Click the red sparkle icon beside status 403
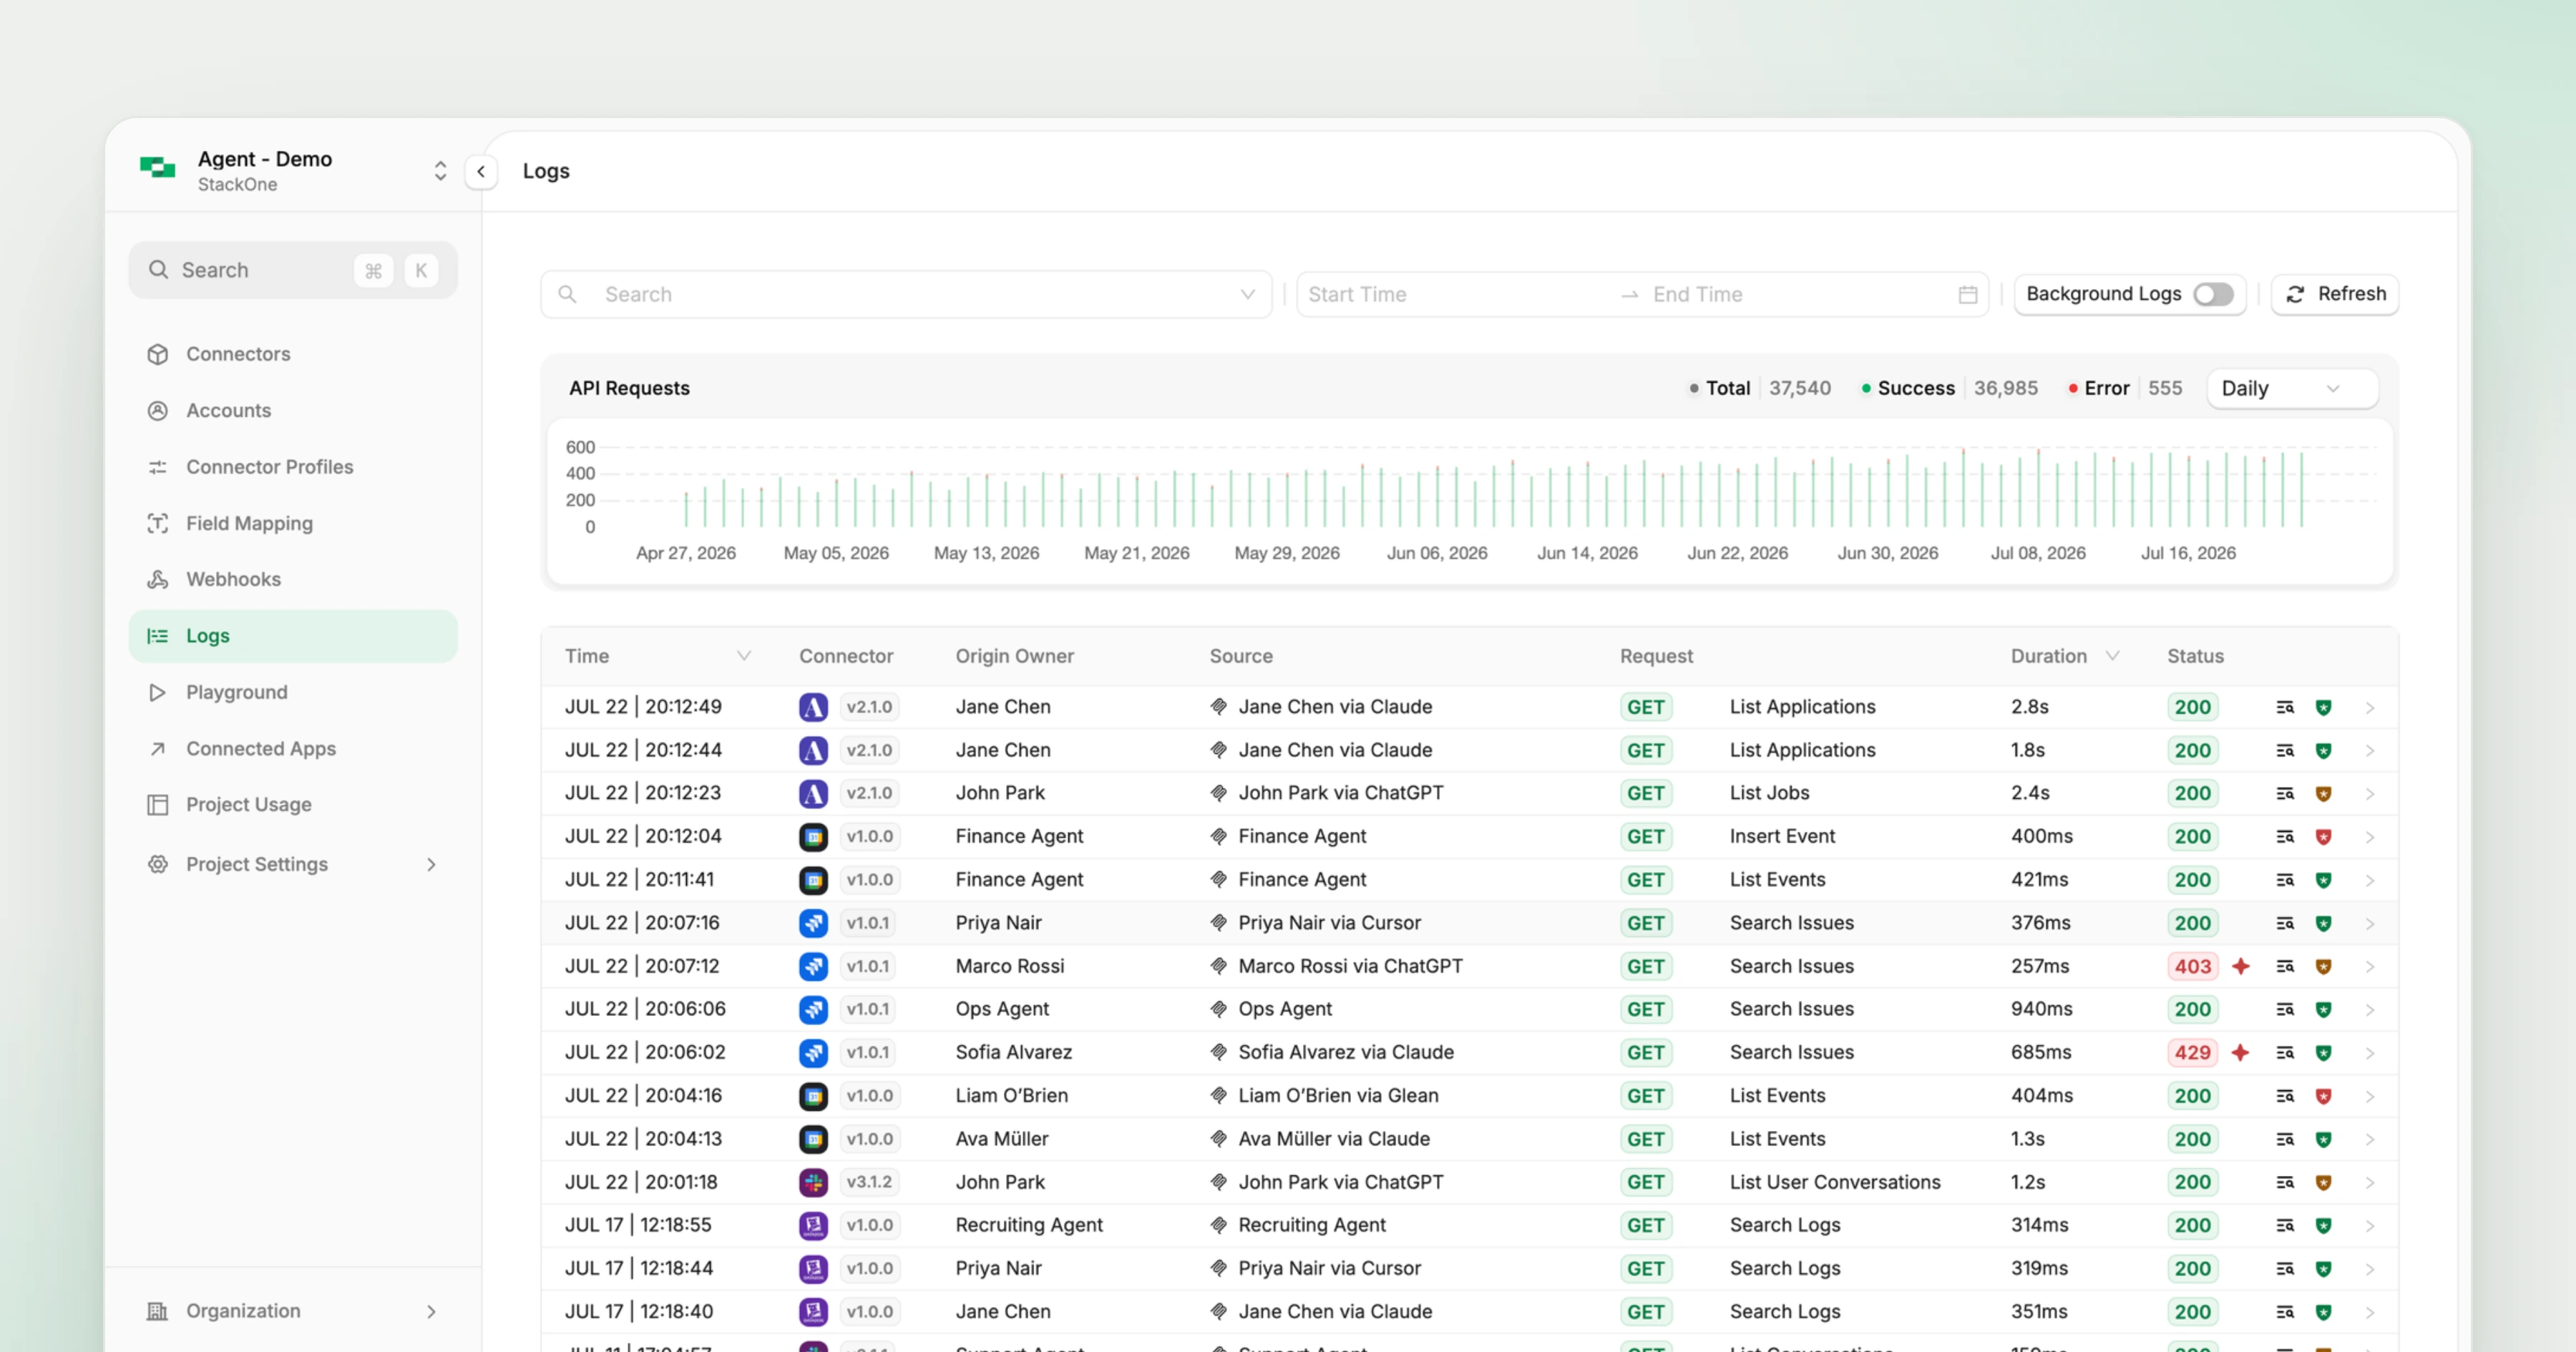Screen dimensions: 2576x1352 (x=2241, y=966)
